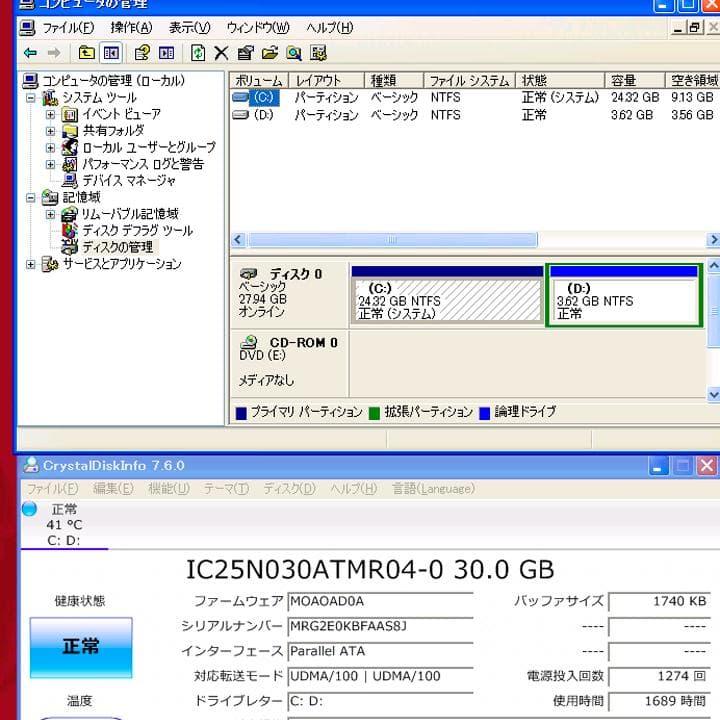
Task: Click the left arrow of the horizontal scrollbar
Action: pyautogui.click(x=238, y=240)
